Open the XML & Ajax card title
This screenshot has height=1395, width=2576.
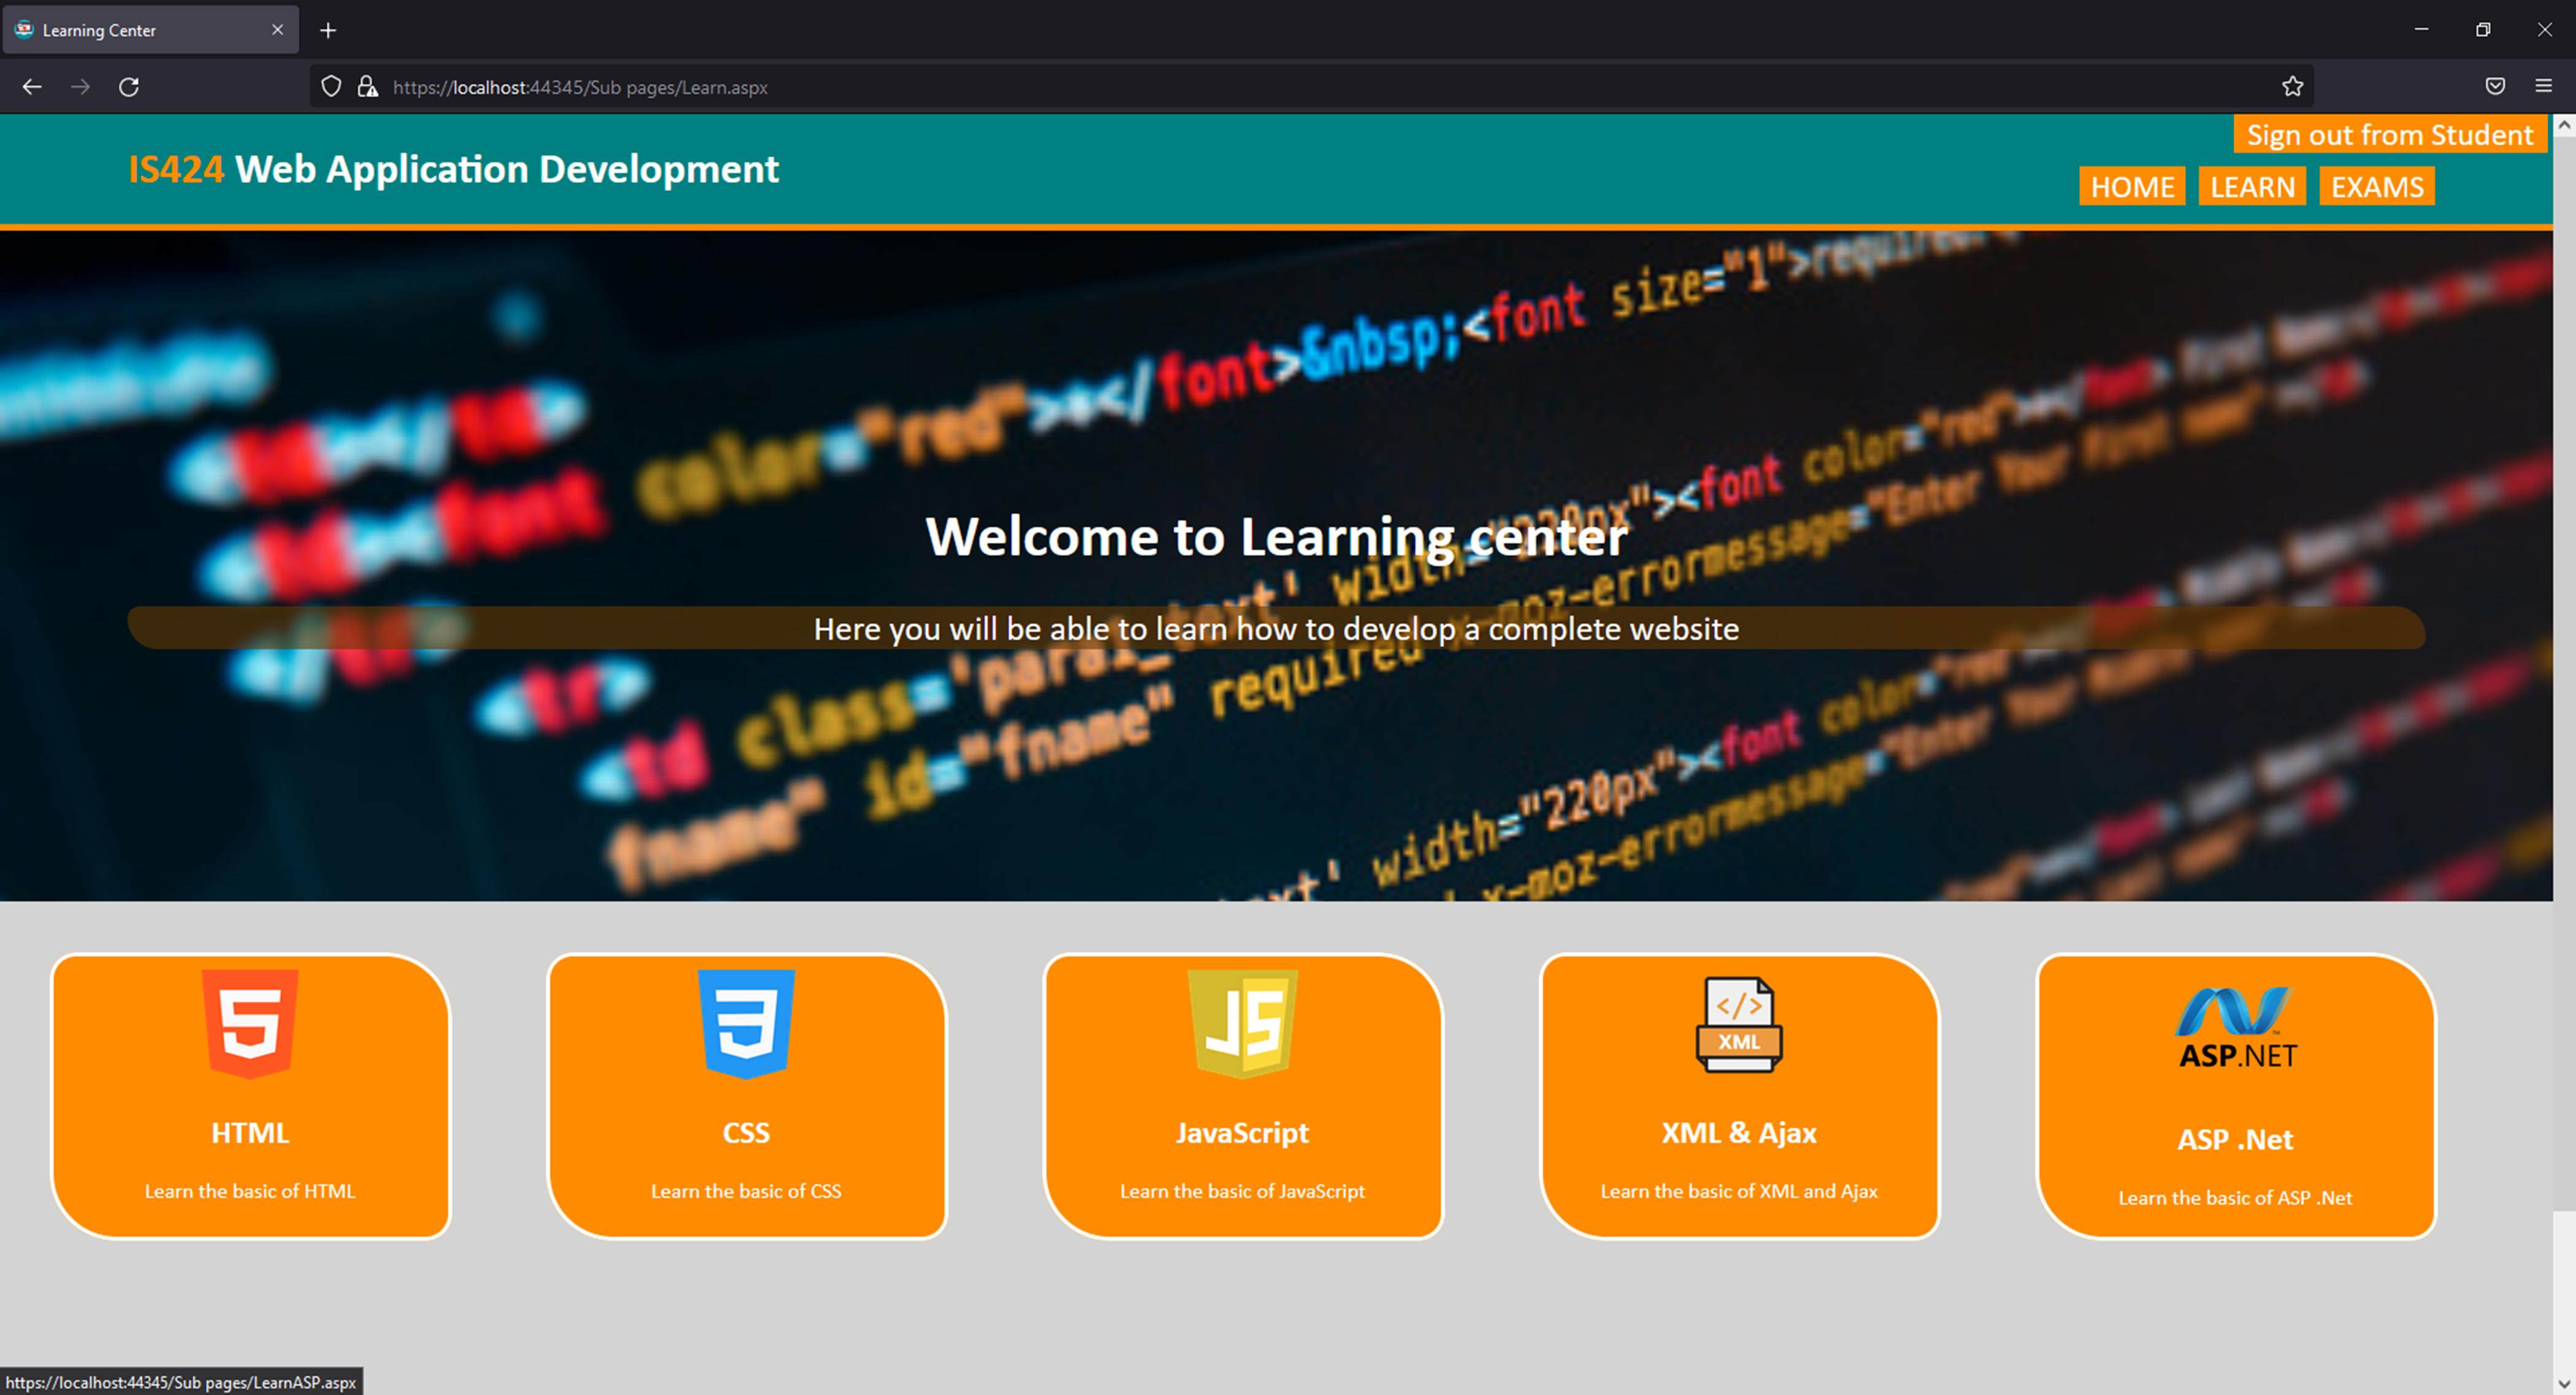pos(1739,1133)
